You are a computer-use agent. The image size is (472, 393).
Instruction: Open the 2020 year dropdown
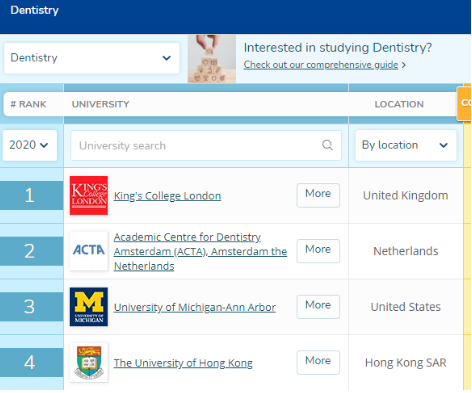tap(30, 145)
